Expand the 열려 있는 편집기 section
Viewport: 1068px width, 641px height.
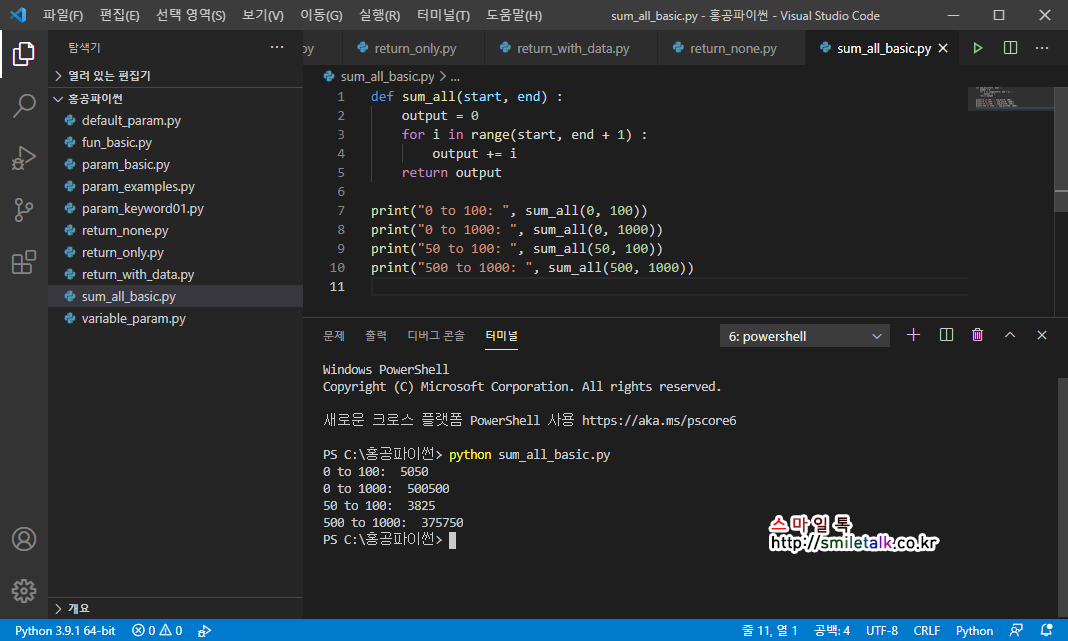(177, 76)
